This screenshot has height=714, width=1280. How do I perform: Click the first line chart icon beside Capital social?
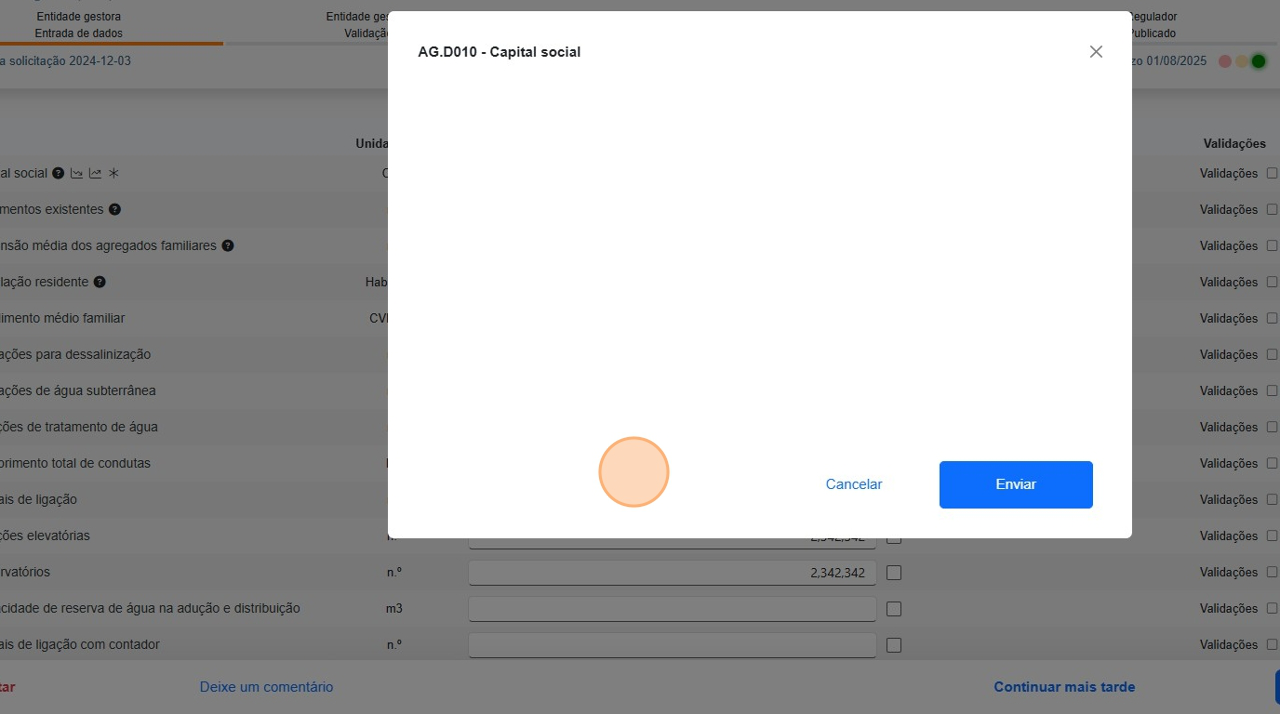pyautogui.click(x=76, y=173)
